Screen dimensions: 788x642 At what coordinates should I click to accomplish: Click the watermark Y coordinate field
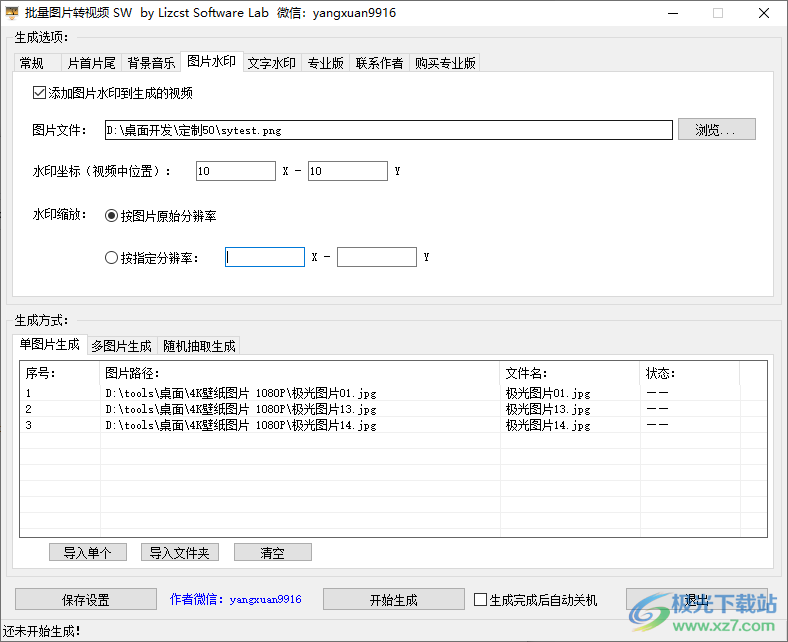click(347, 171)
